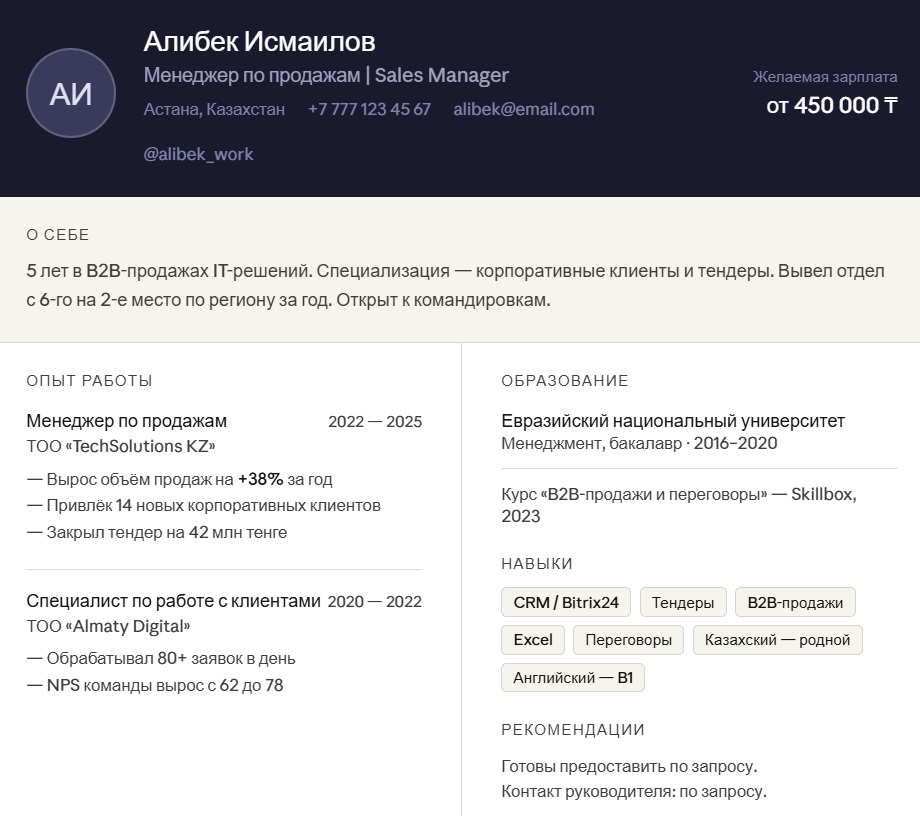This screenshot has width=920, height=816.
Task: Click the Астана, Казахстан location text
Action: tap(214, 109)
